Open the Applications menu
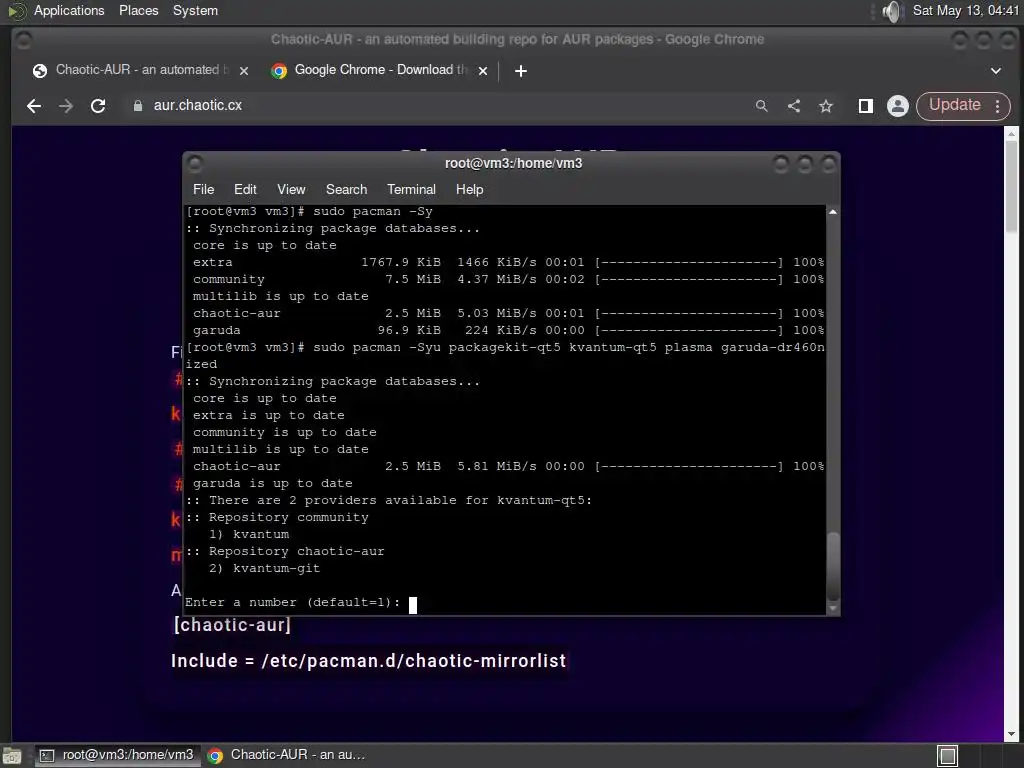1024x768 pixels. [69, 10]
